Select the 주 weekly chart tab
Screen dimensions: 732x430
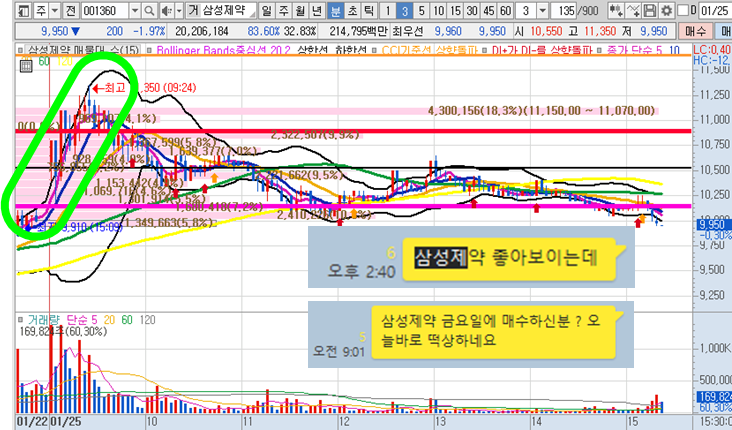coord(283,10)
